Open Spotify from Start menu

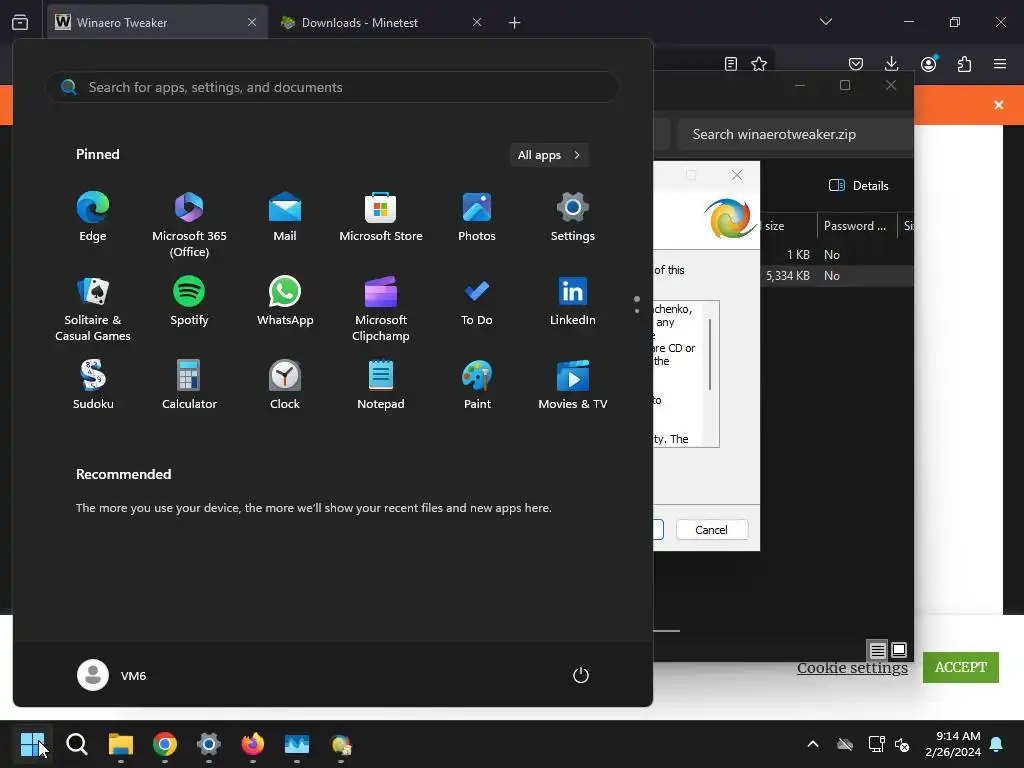coord(189,301)
